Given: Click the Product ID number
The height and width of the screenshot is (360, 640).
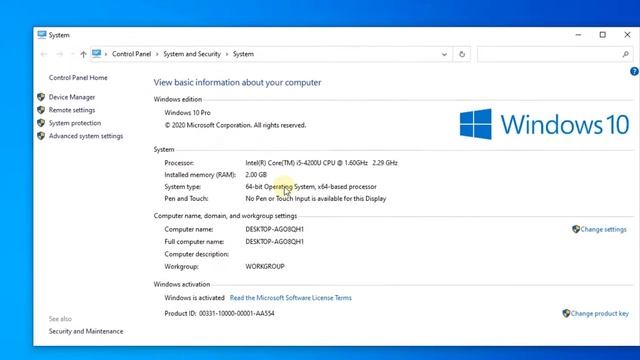Looking at the screenshot, I should tap(237, 313).
